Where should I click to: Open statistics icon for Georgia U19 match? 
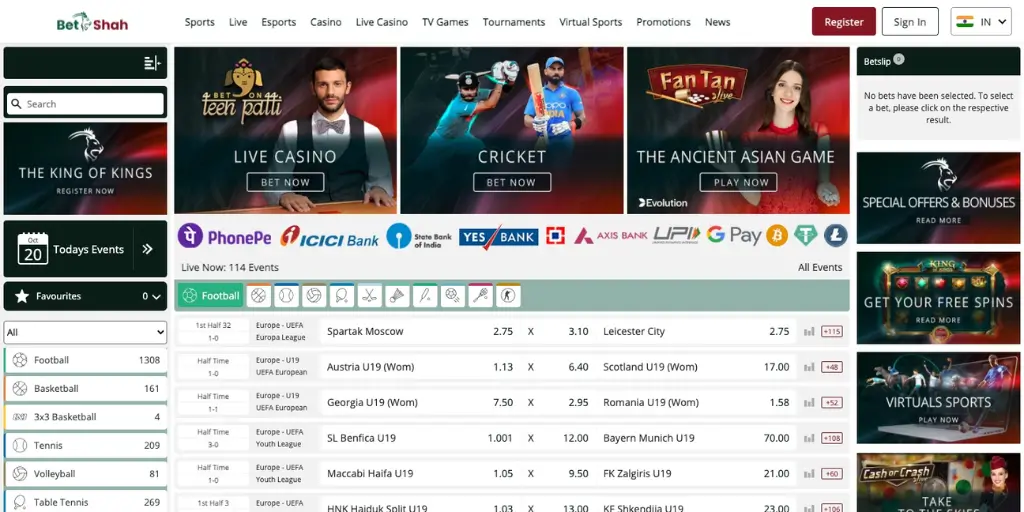(x=809, y=403)
